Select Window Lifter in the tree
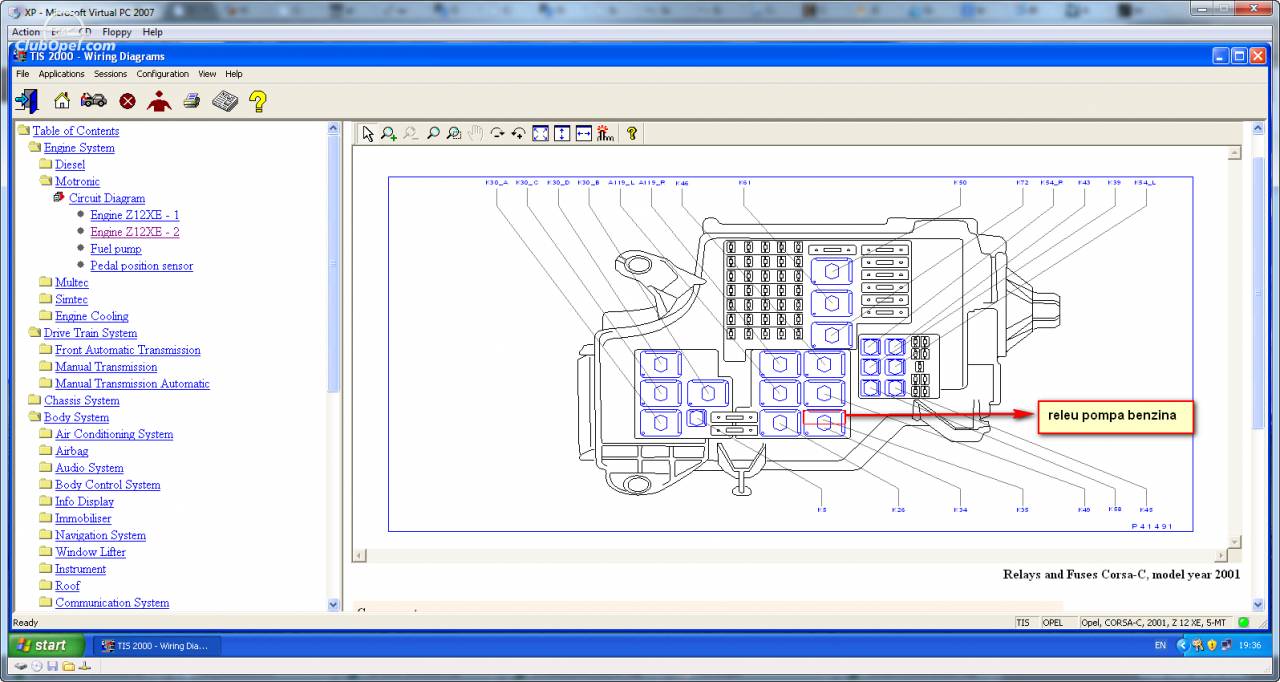The width and height of the screenshot is (1280, 682). pos(91,552)
